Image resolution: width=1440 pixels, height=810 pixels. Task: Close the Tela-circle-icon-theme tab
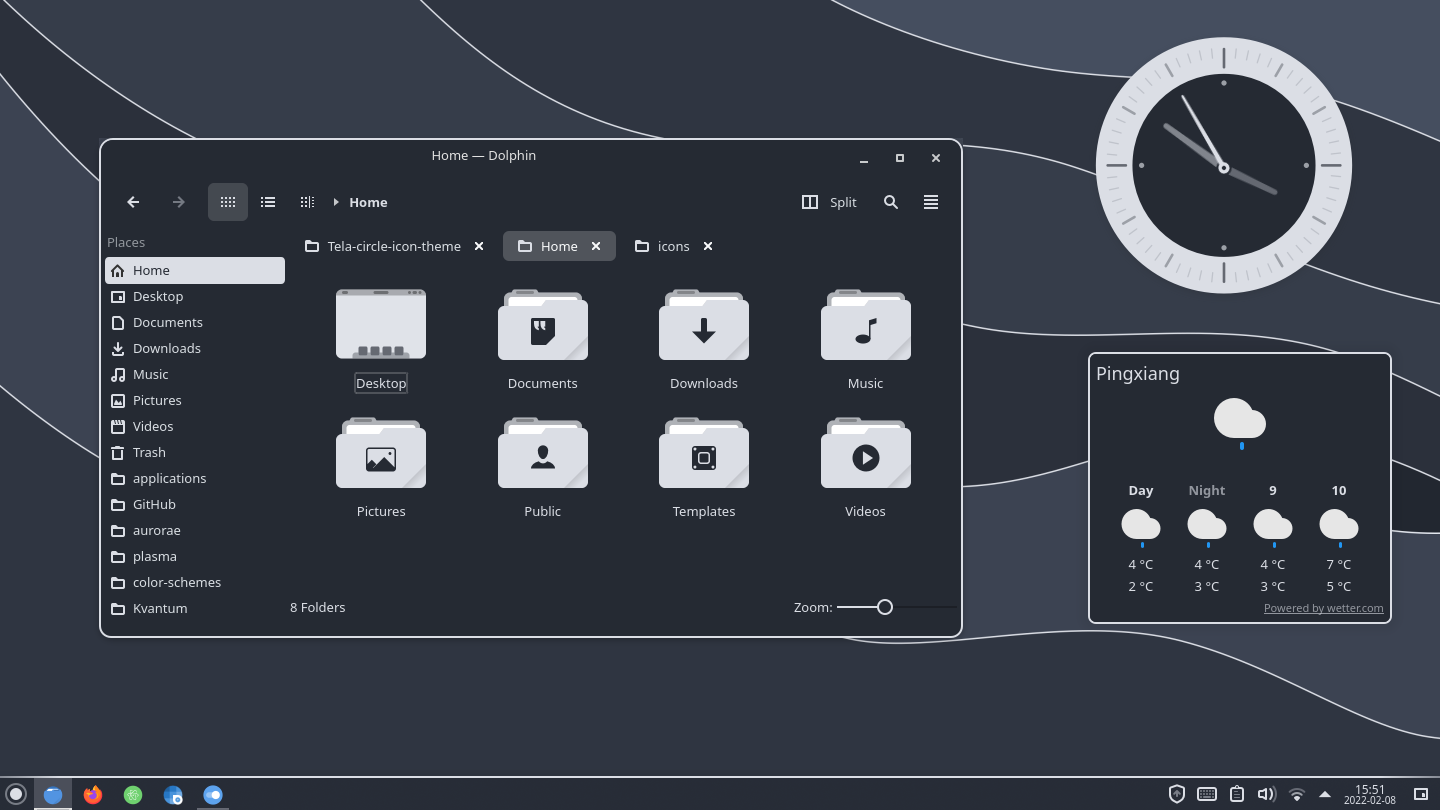coord(479,246)
